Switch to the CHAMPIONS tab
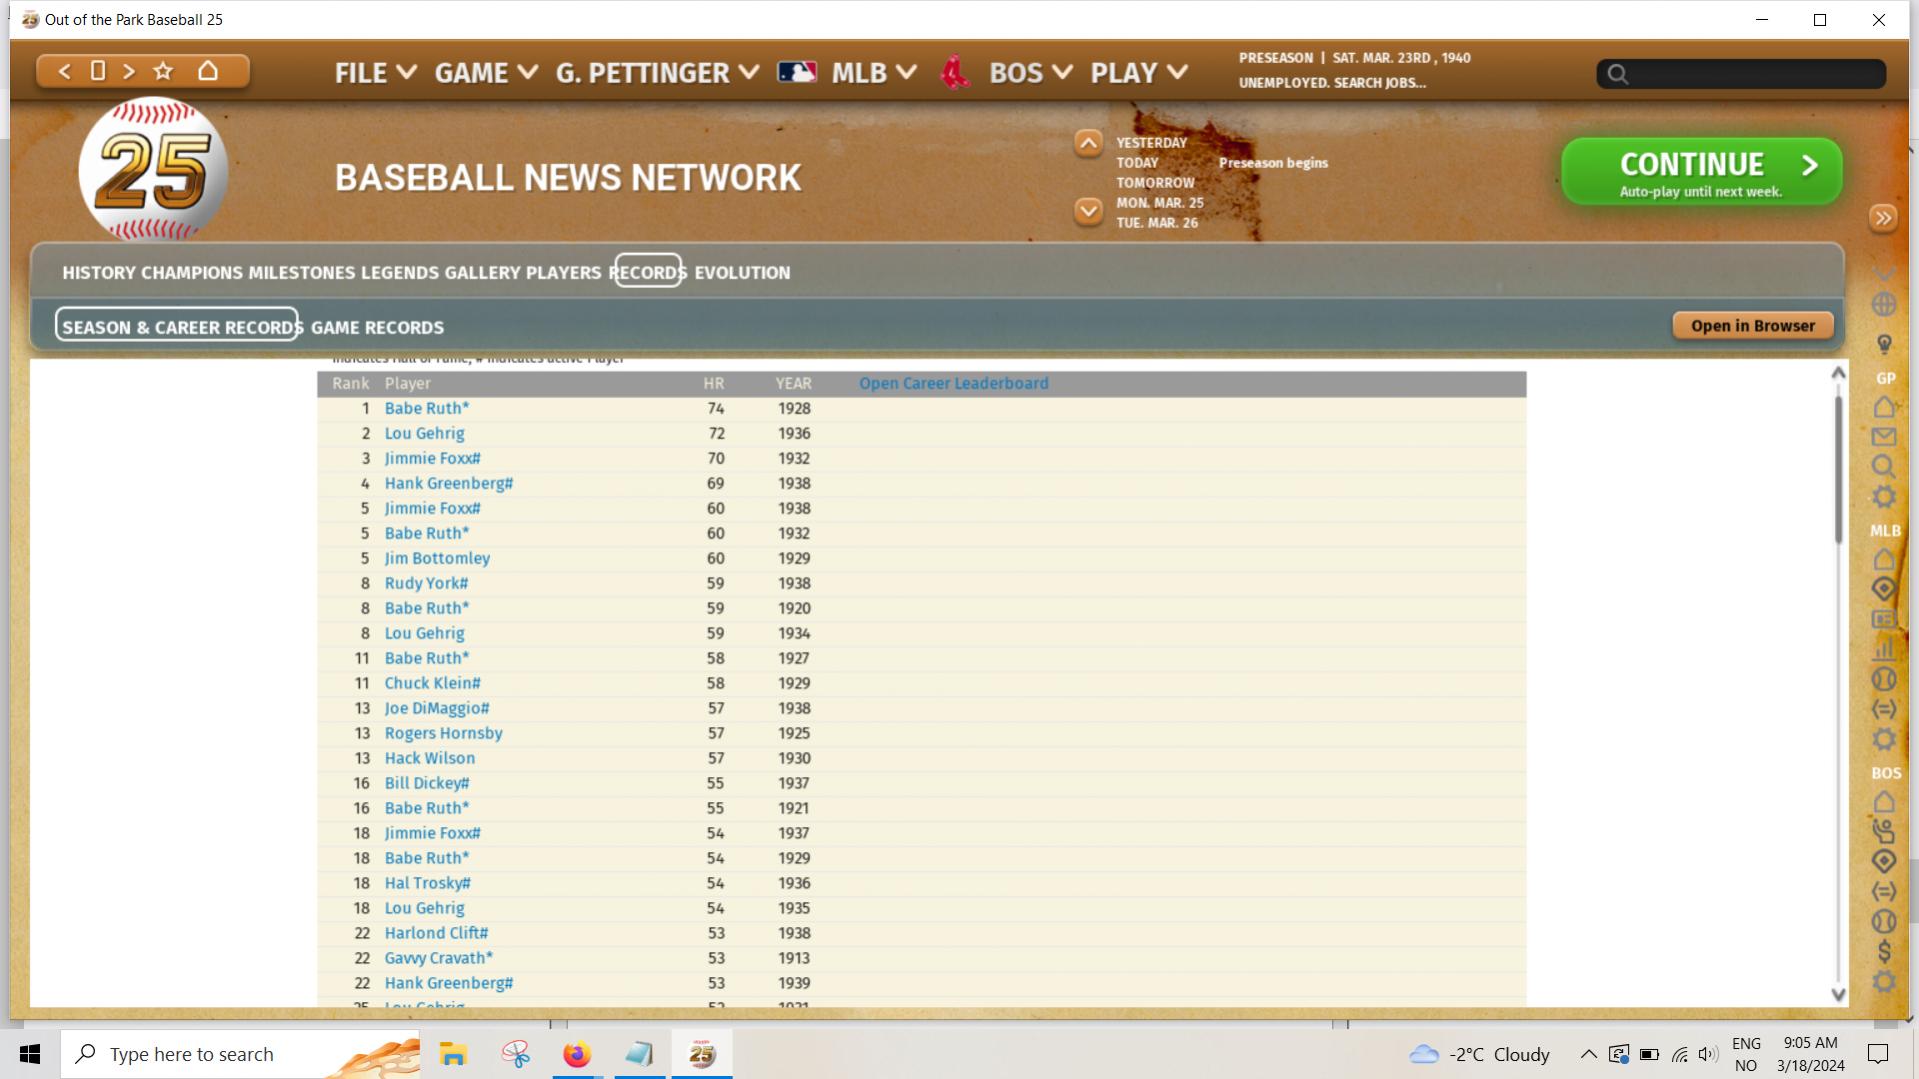The height and width of the screenshot is (1079, 1919). [x=192, y=273]
